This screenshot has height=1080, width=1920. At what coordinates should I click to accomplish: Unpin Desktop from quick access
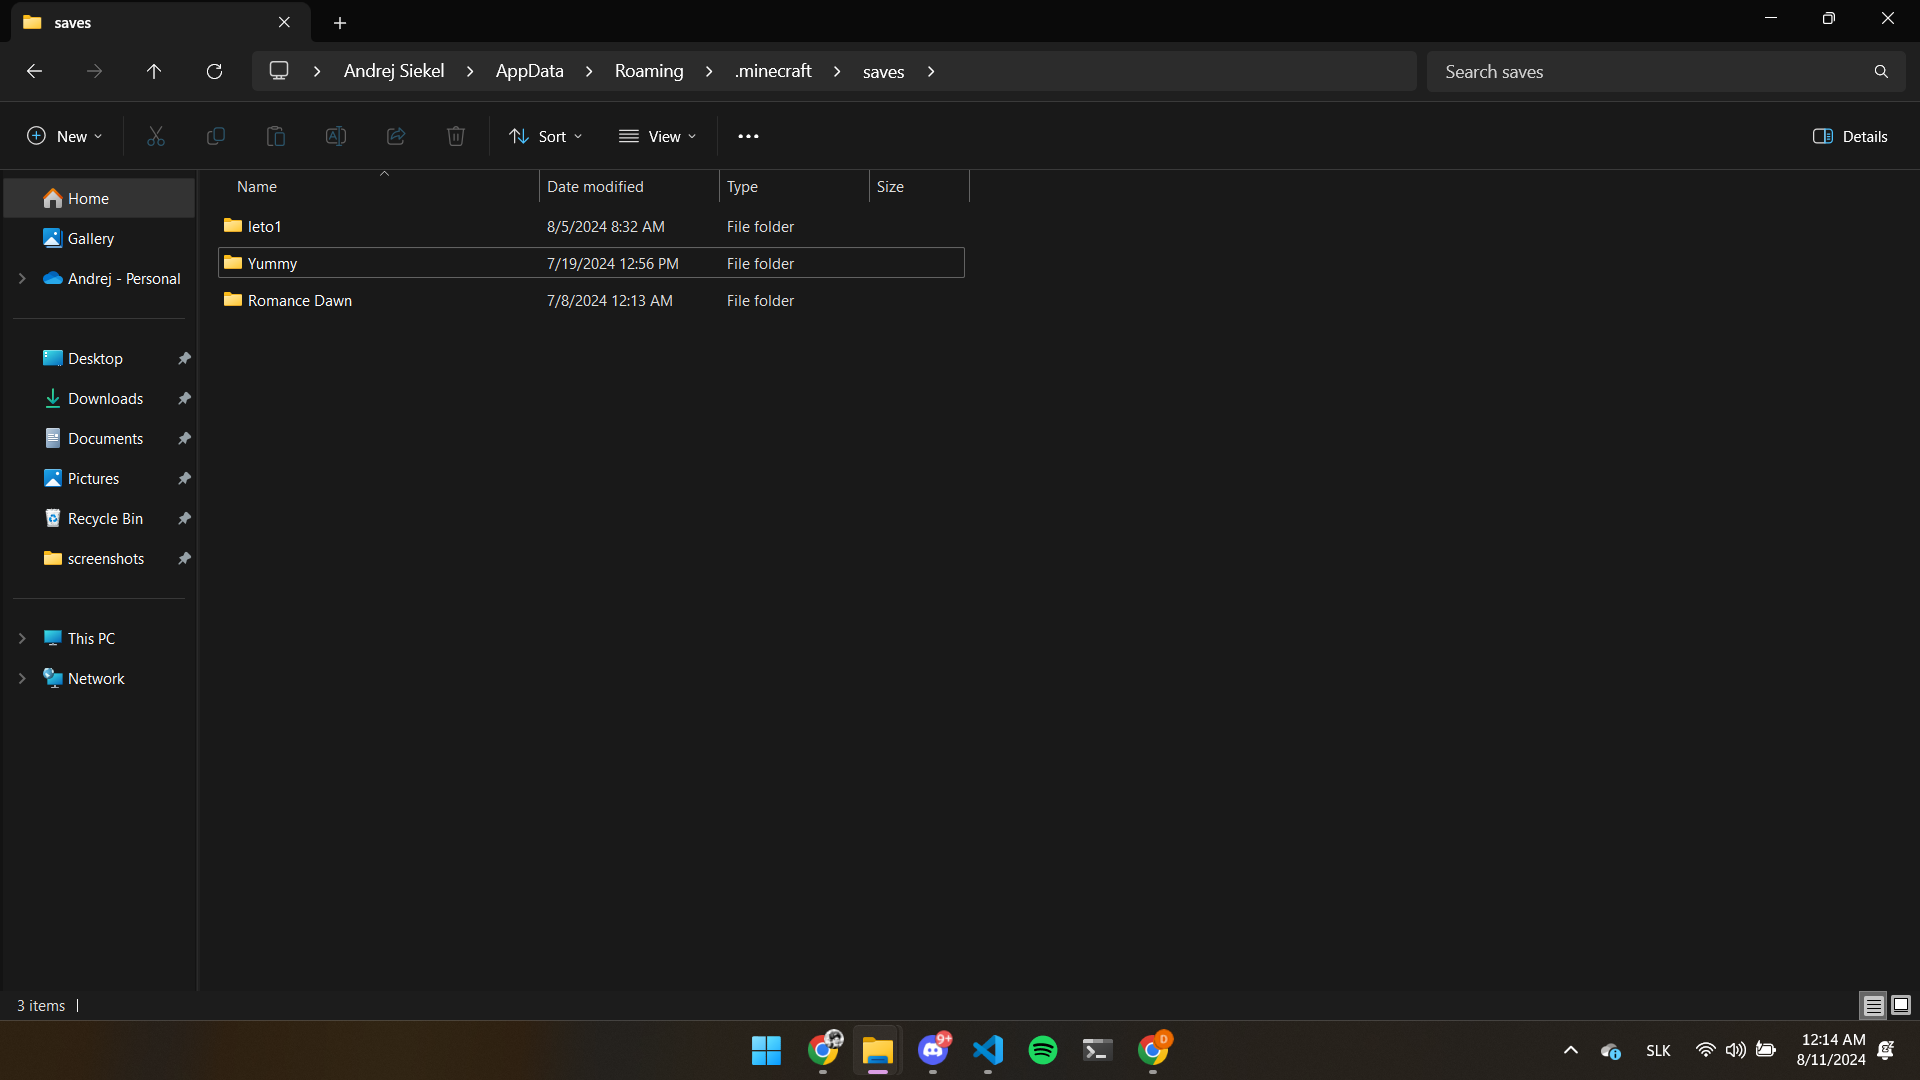pyautogui.click(x=184, y=358)
